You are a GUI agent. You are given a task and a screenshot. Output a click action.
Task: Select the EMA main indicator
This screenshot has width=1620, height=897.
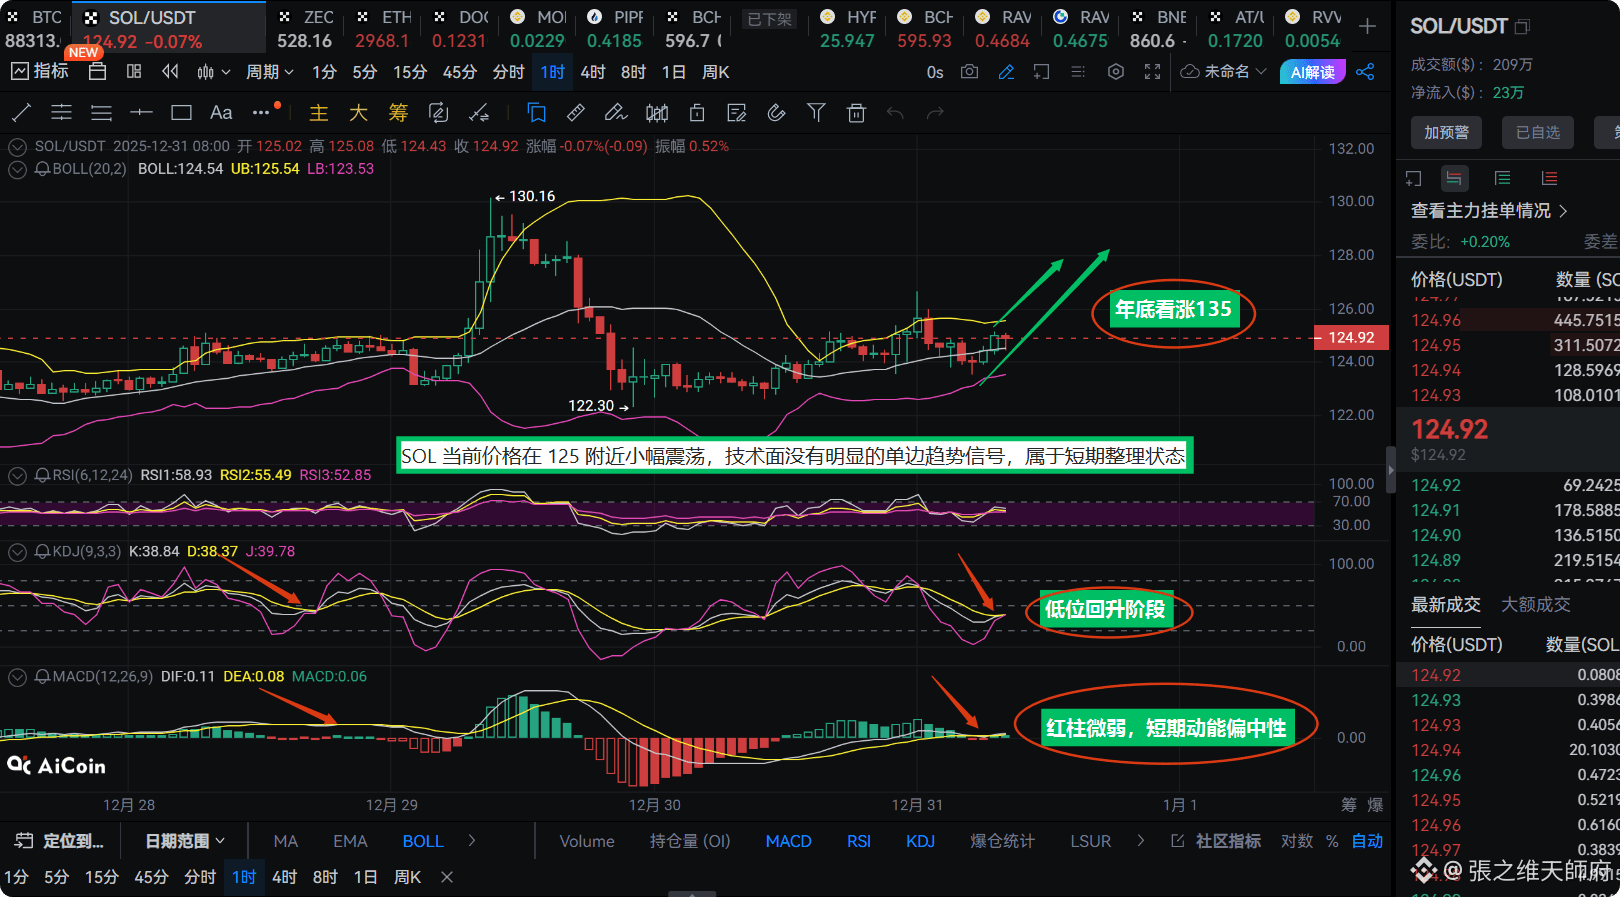tap(350, 841)
